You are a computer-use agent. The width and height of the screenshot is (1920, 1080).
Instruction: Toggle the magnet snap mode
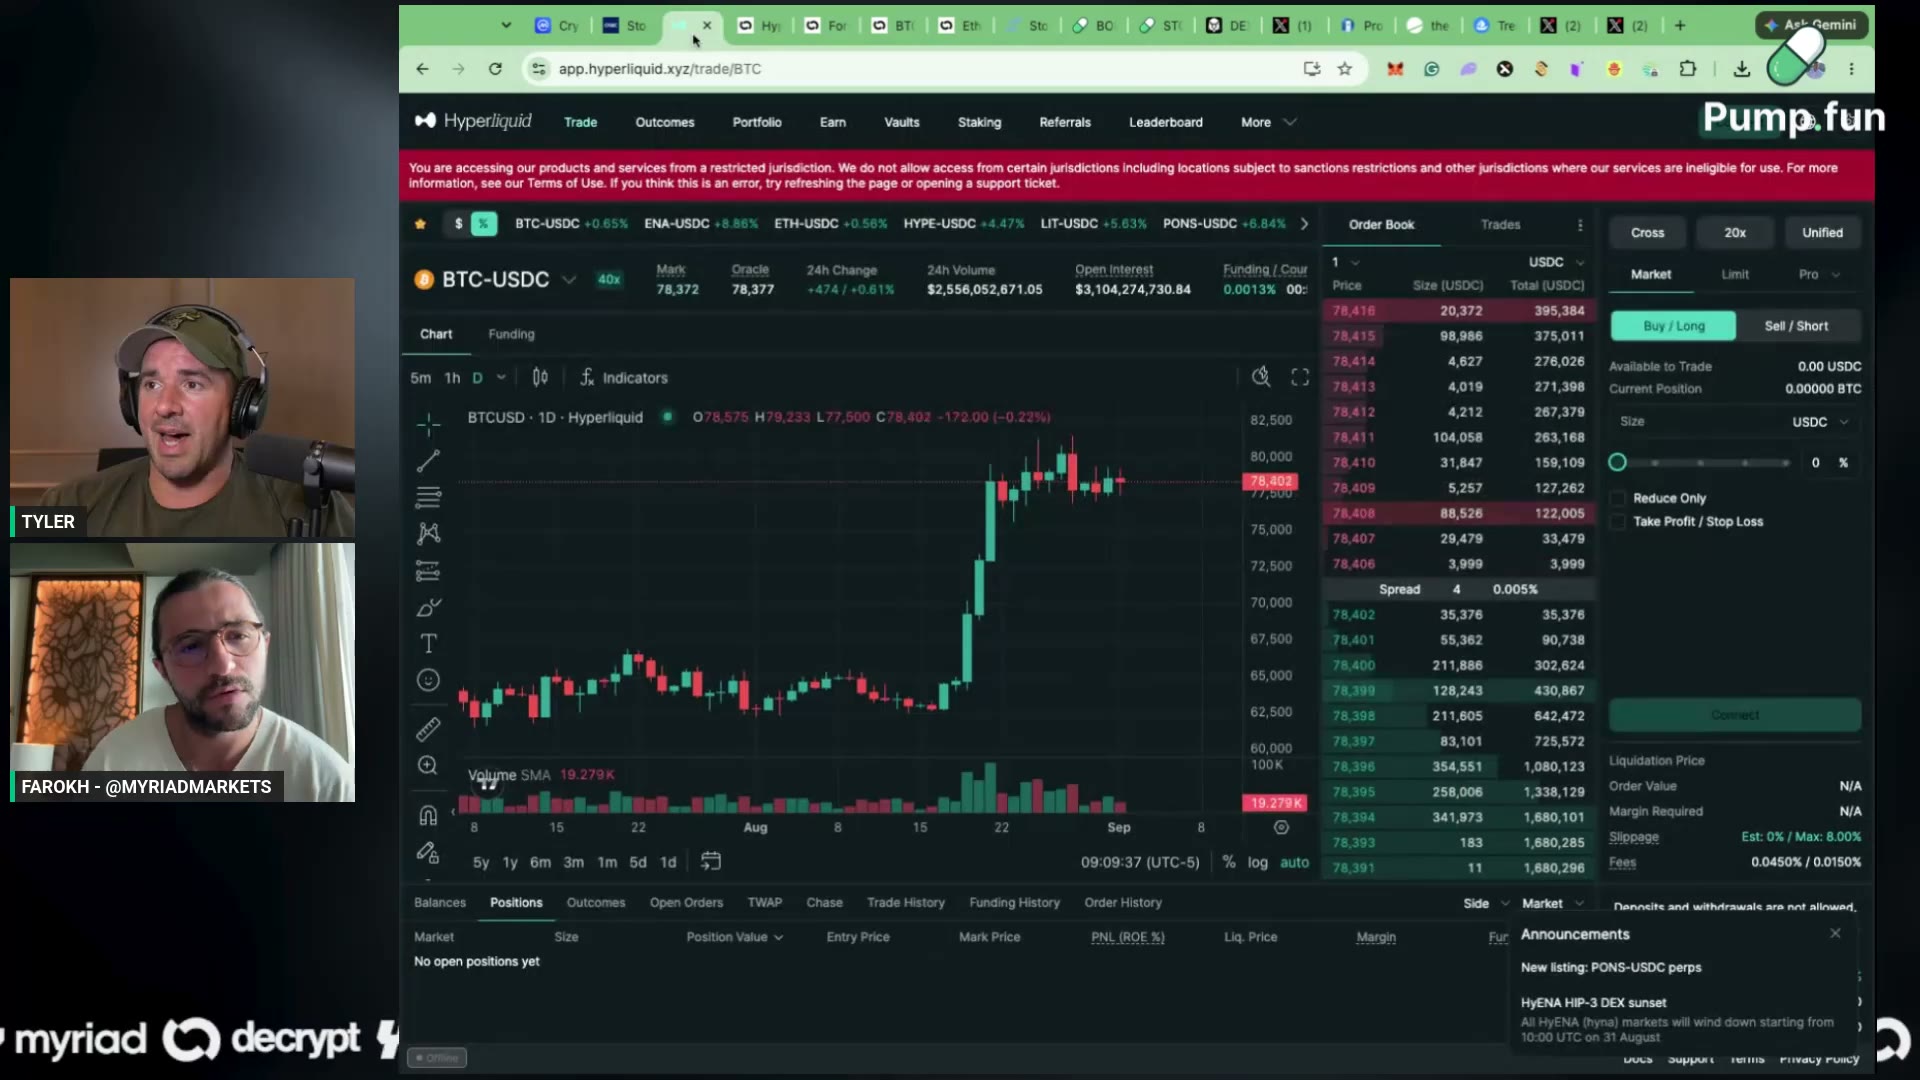(428, 815)
